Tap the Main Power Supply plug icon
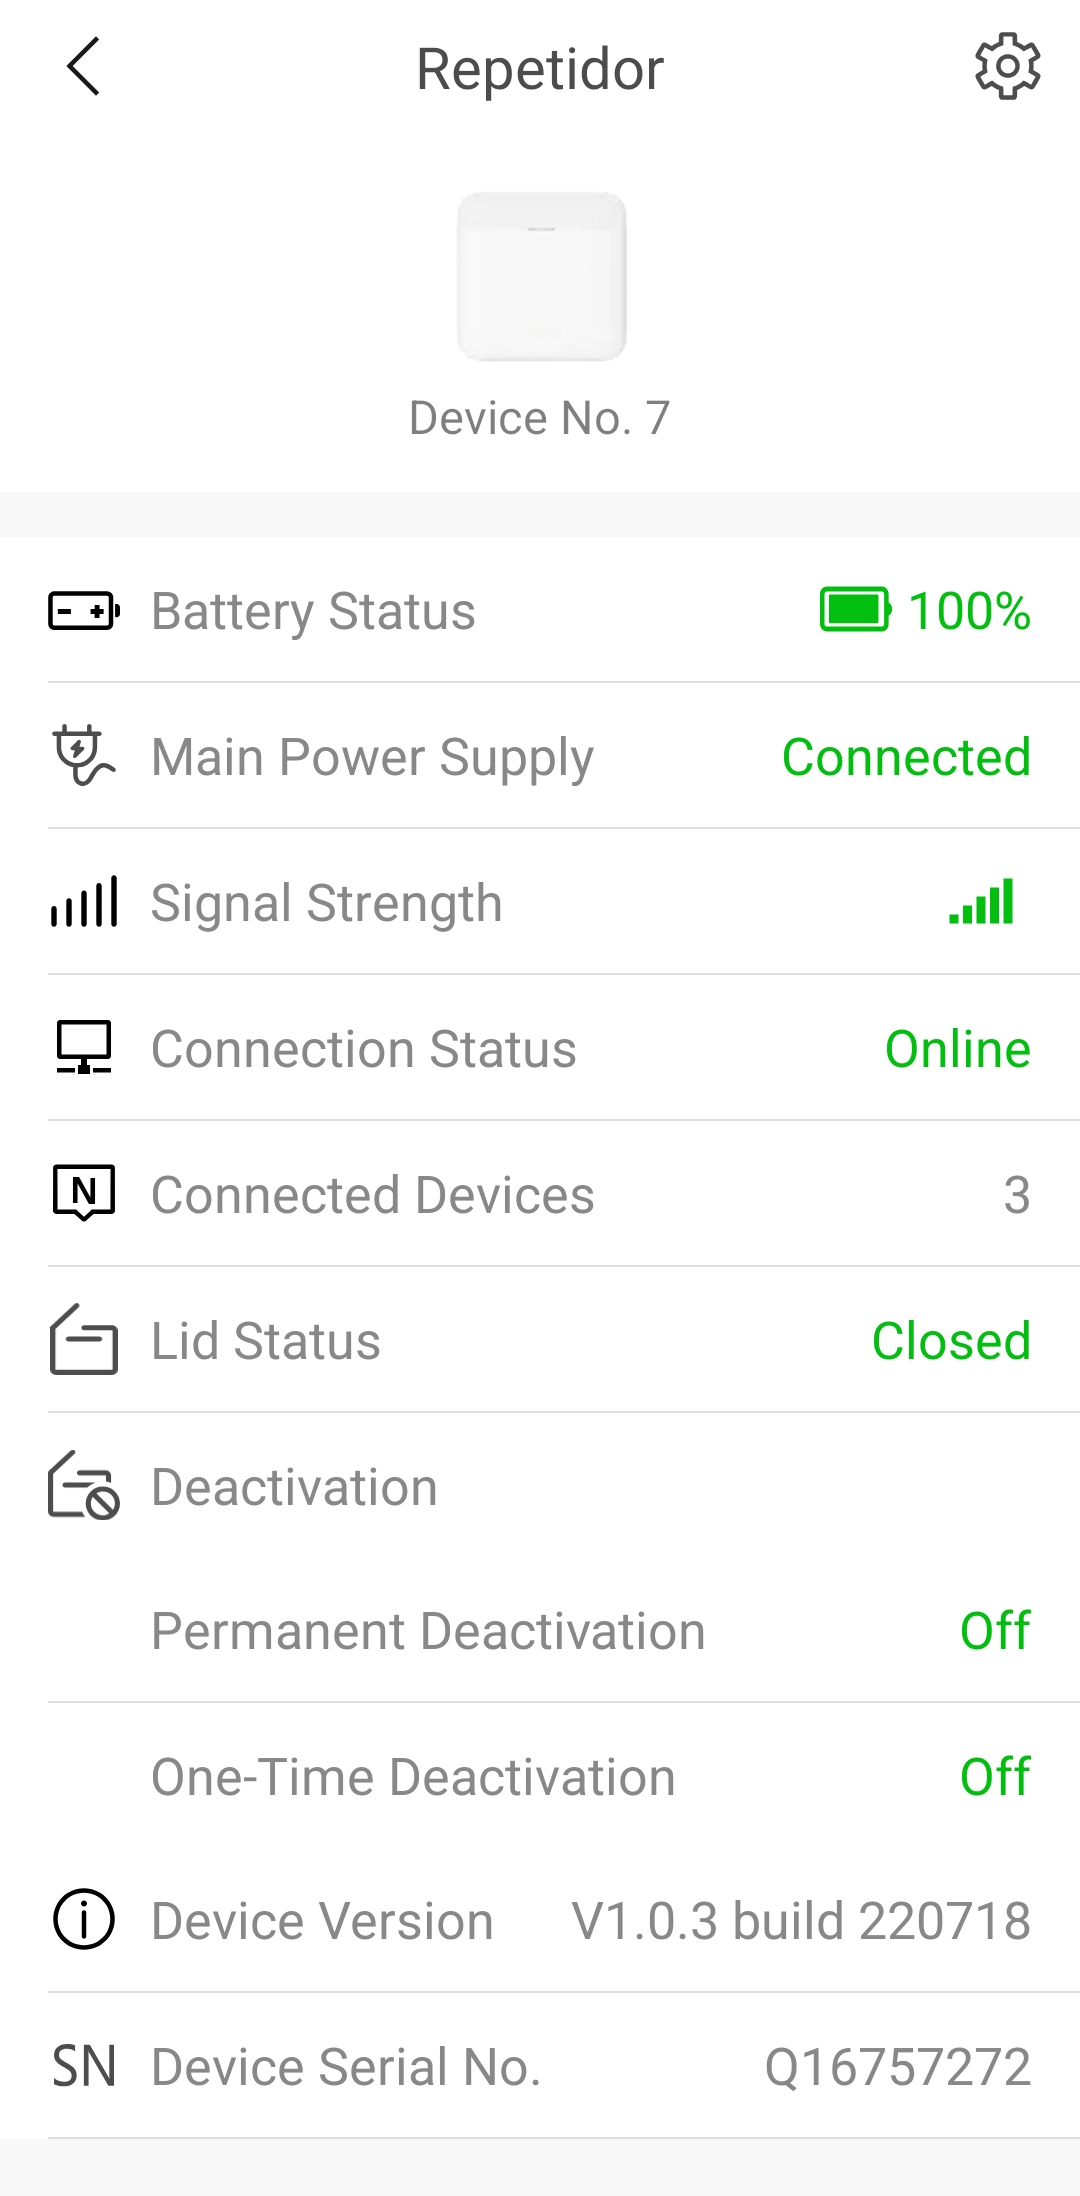1080x2196 pixels. click(84, 757)
